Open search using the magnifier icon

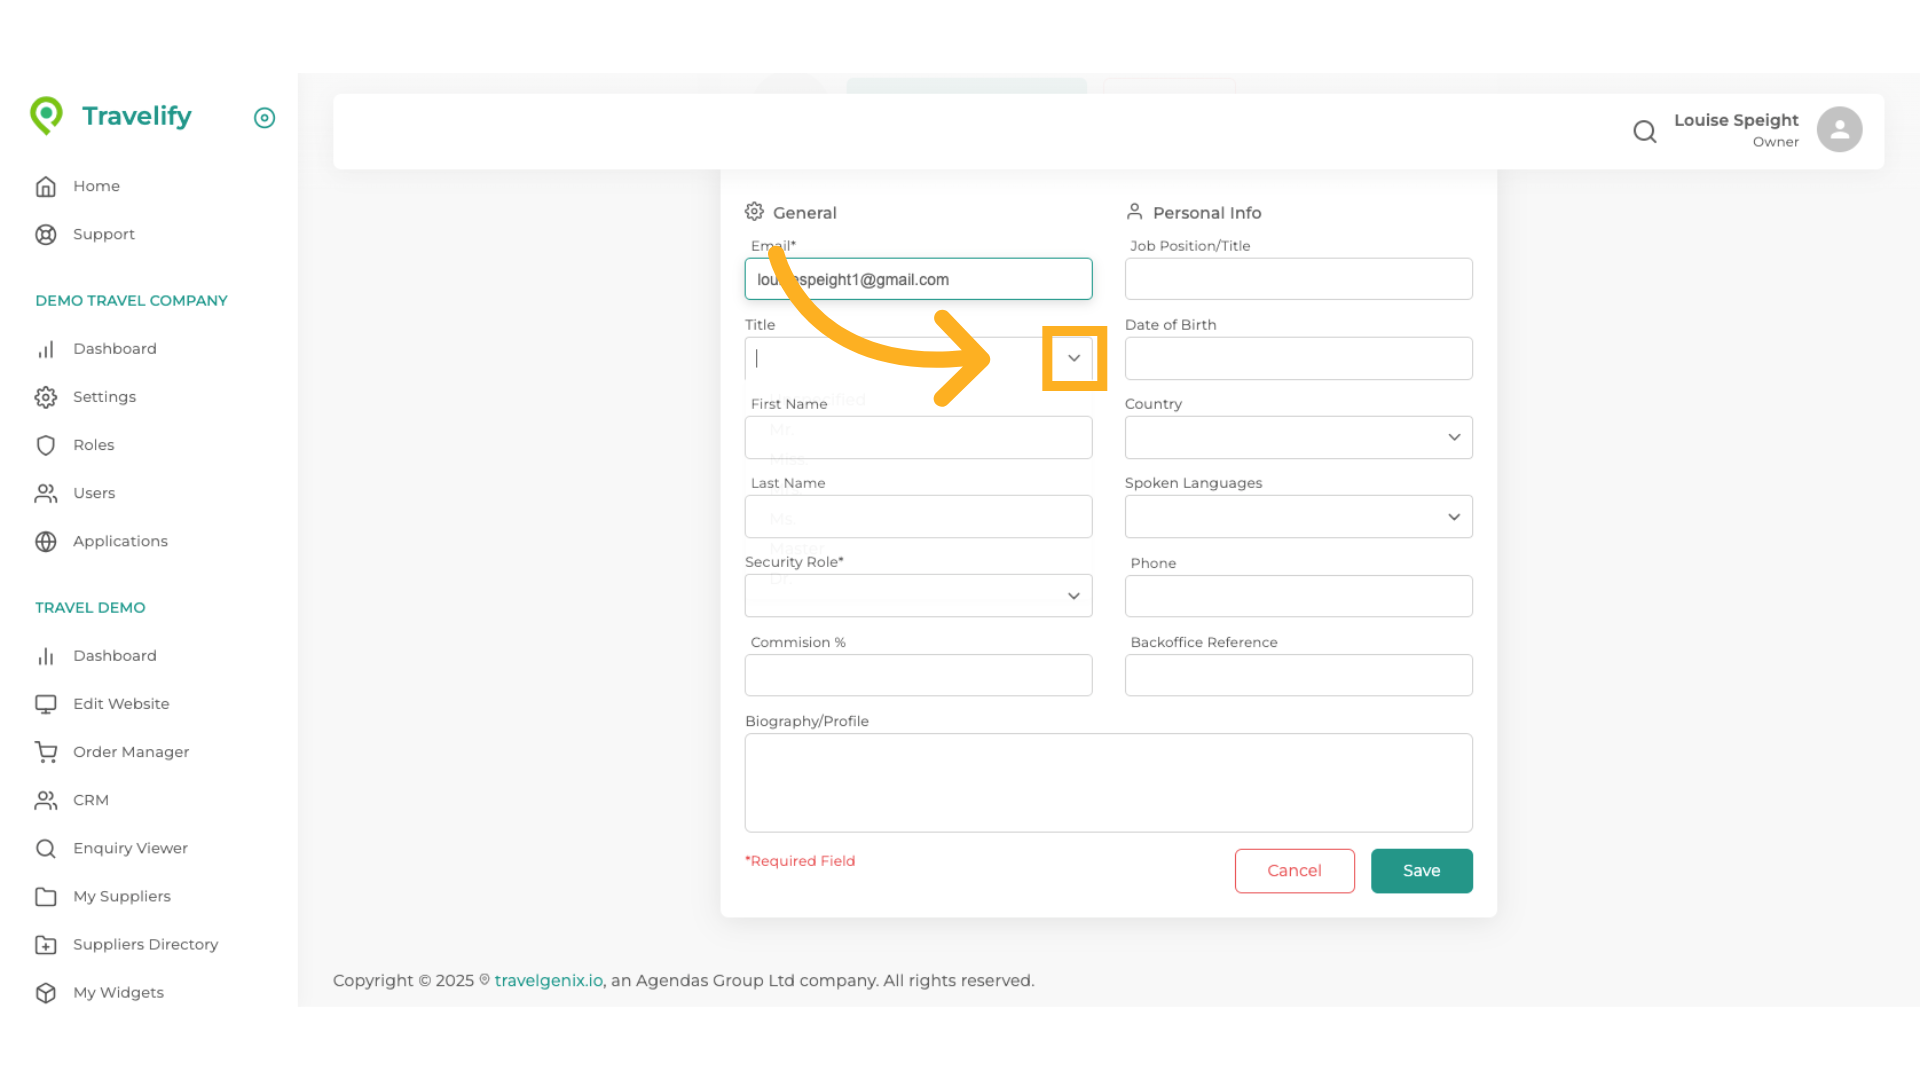(x=1645, y=131)
